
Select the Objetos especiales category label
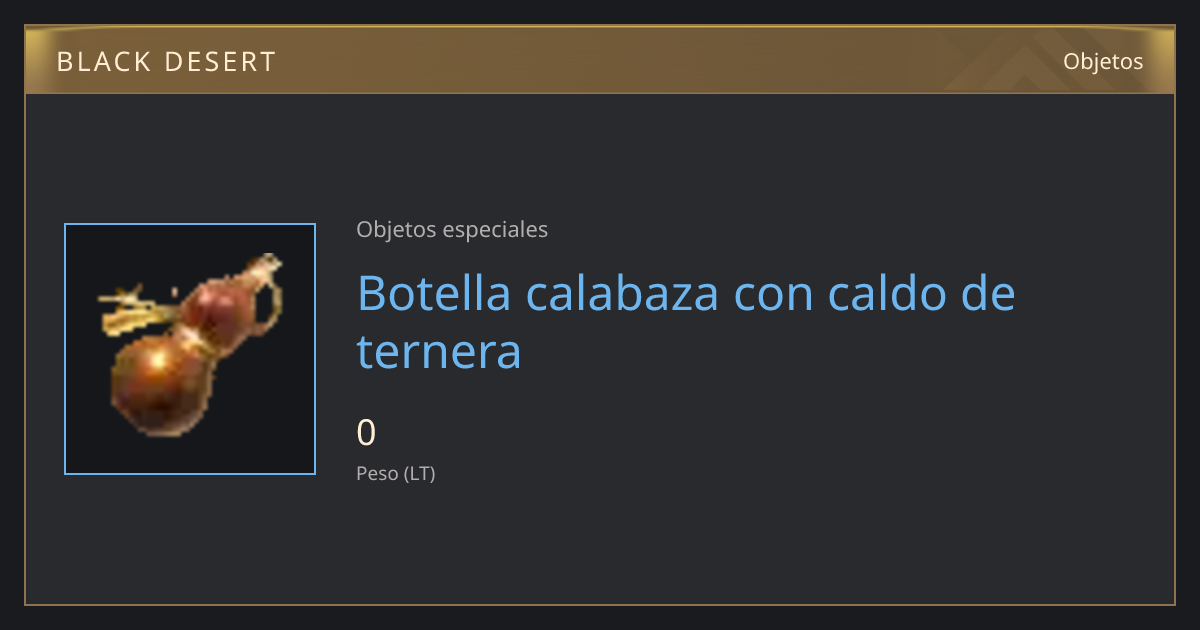tap(452, 229)
